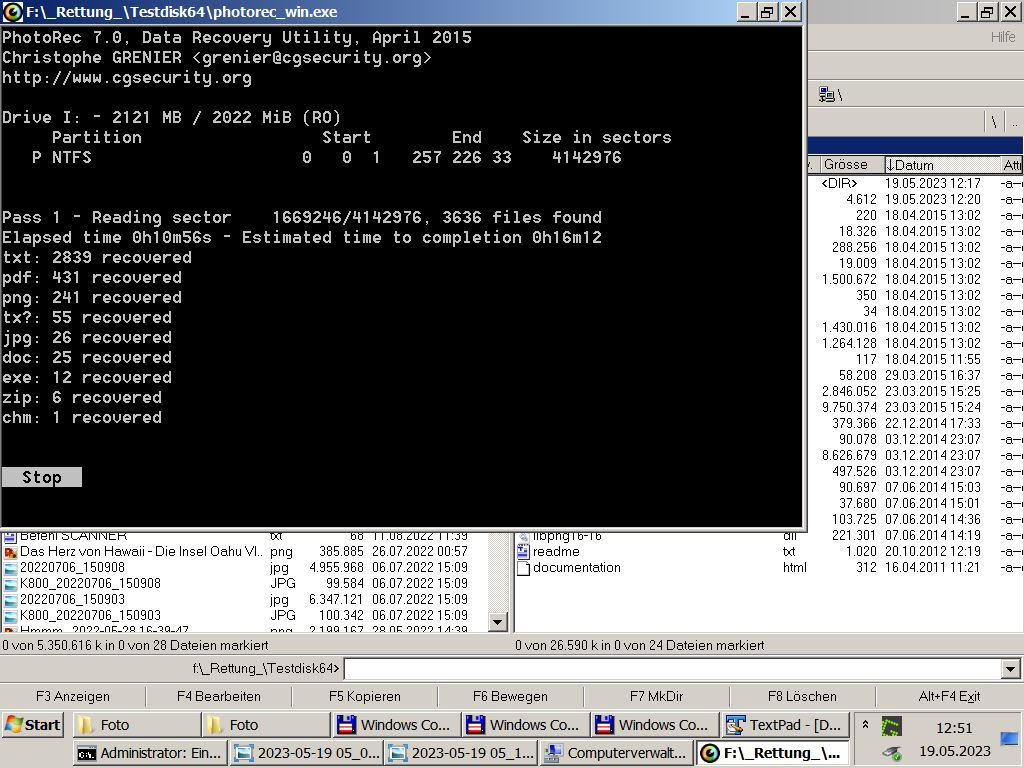Image resolution: width=1024 pixels, height=768 pixels.
Task: Open the Hilfe menu in Total Commander
Action: click(x=1002, y=37)
